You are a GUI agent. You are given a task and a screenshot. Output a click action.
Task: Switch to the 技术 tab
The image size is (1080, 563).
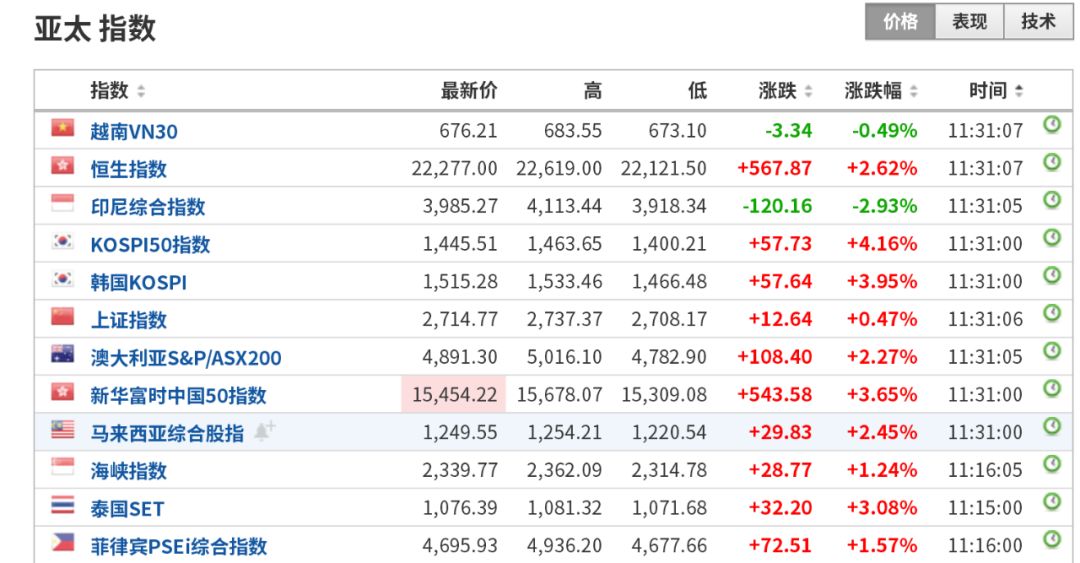(x=1038, y=22)
